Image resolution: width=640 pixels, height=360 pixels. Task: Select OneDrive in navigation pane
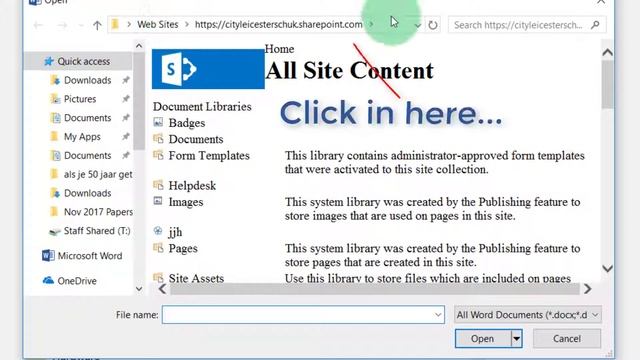coord(77,281)
